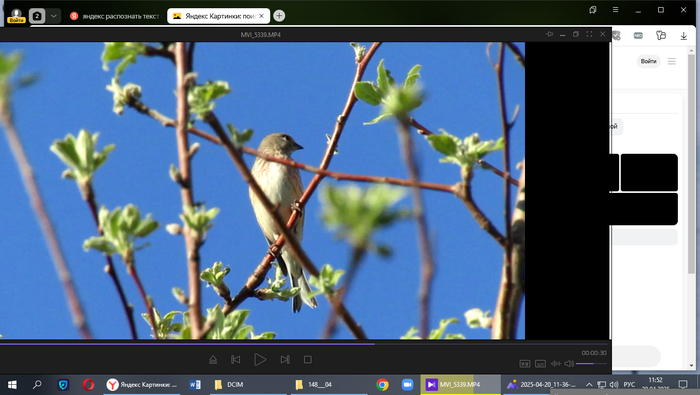Screen dimensions: 700x395
Task: Start playback with the play button
Action: 260,360
